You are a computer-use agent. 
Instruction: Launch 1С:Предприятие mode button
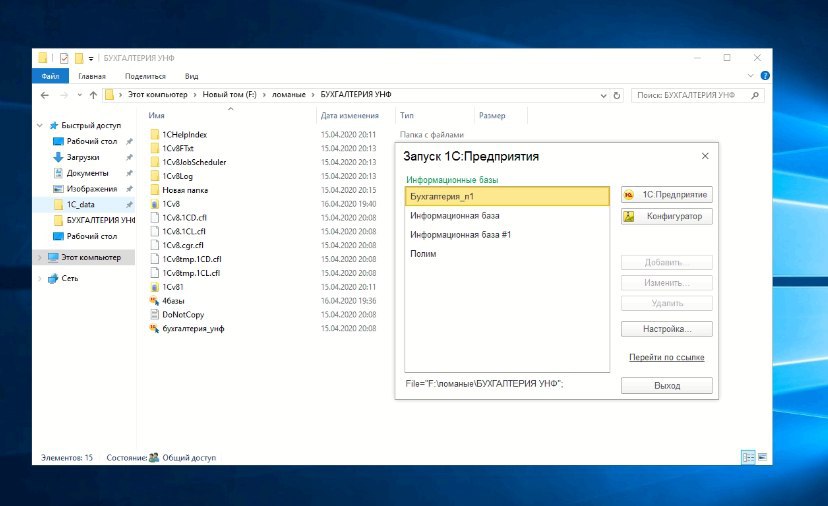coord(666,195)
